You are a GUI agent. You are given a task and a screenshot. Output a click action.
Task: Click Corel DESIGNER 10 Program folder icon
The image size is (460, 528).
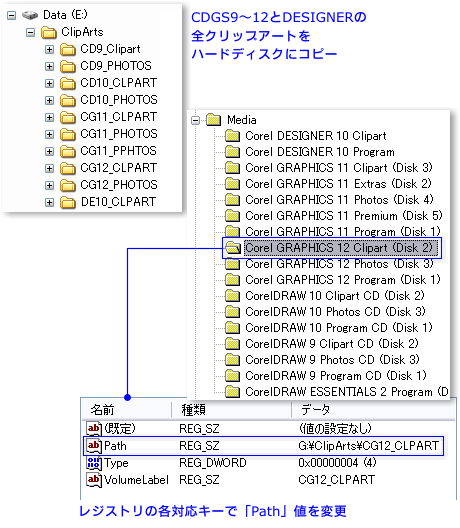tap(232, 152)
